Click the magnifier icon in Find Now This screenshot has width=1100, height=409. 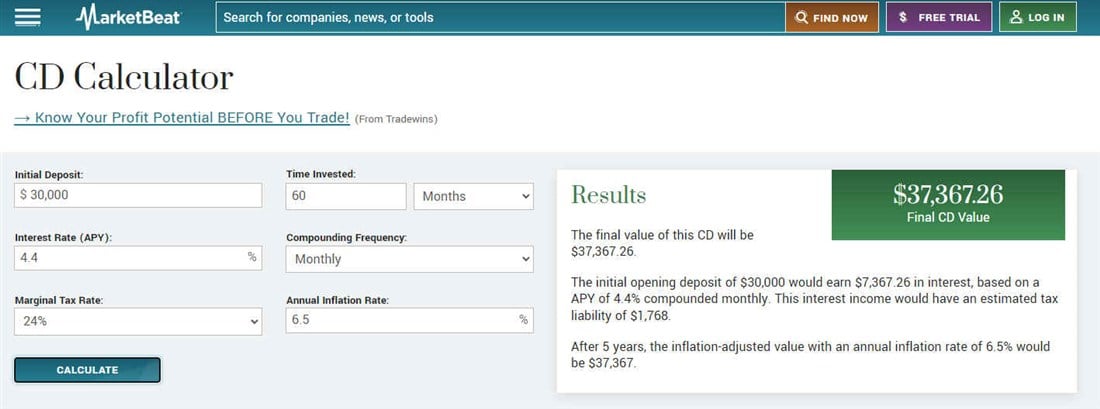[x=802, y=18]
